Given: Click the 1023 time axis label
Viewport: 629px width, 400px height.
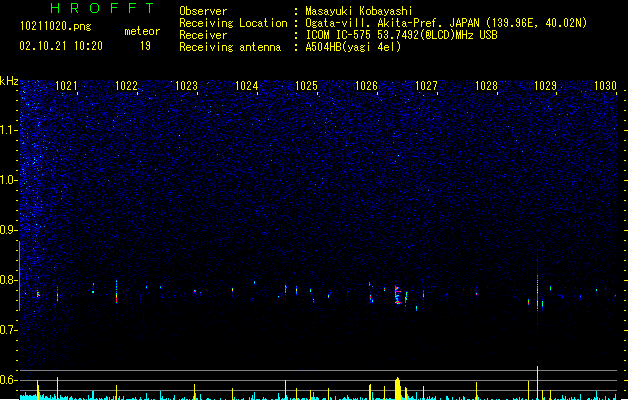Looking at the screenshot, I should coord(186,86).
